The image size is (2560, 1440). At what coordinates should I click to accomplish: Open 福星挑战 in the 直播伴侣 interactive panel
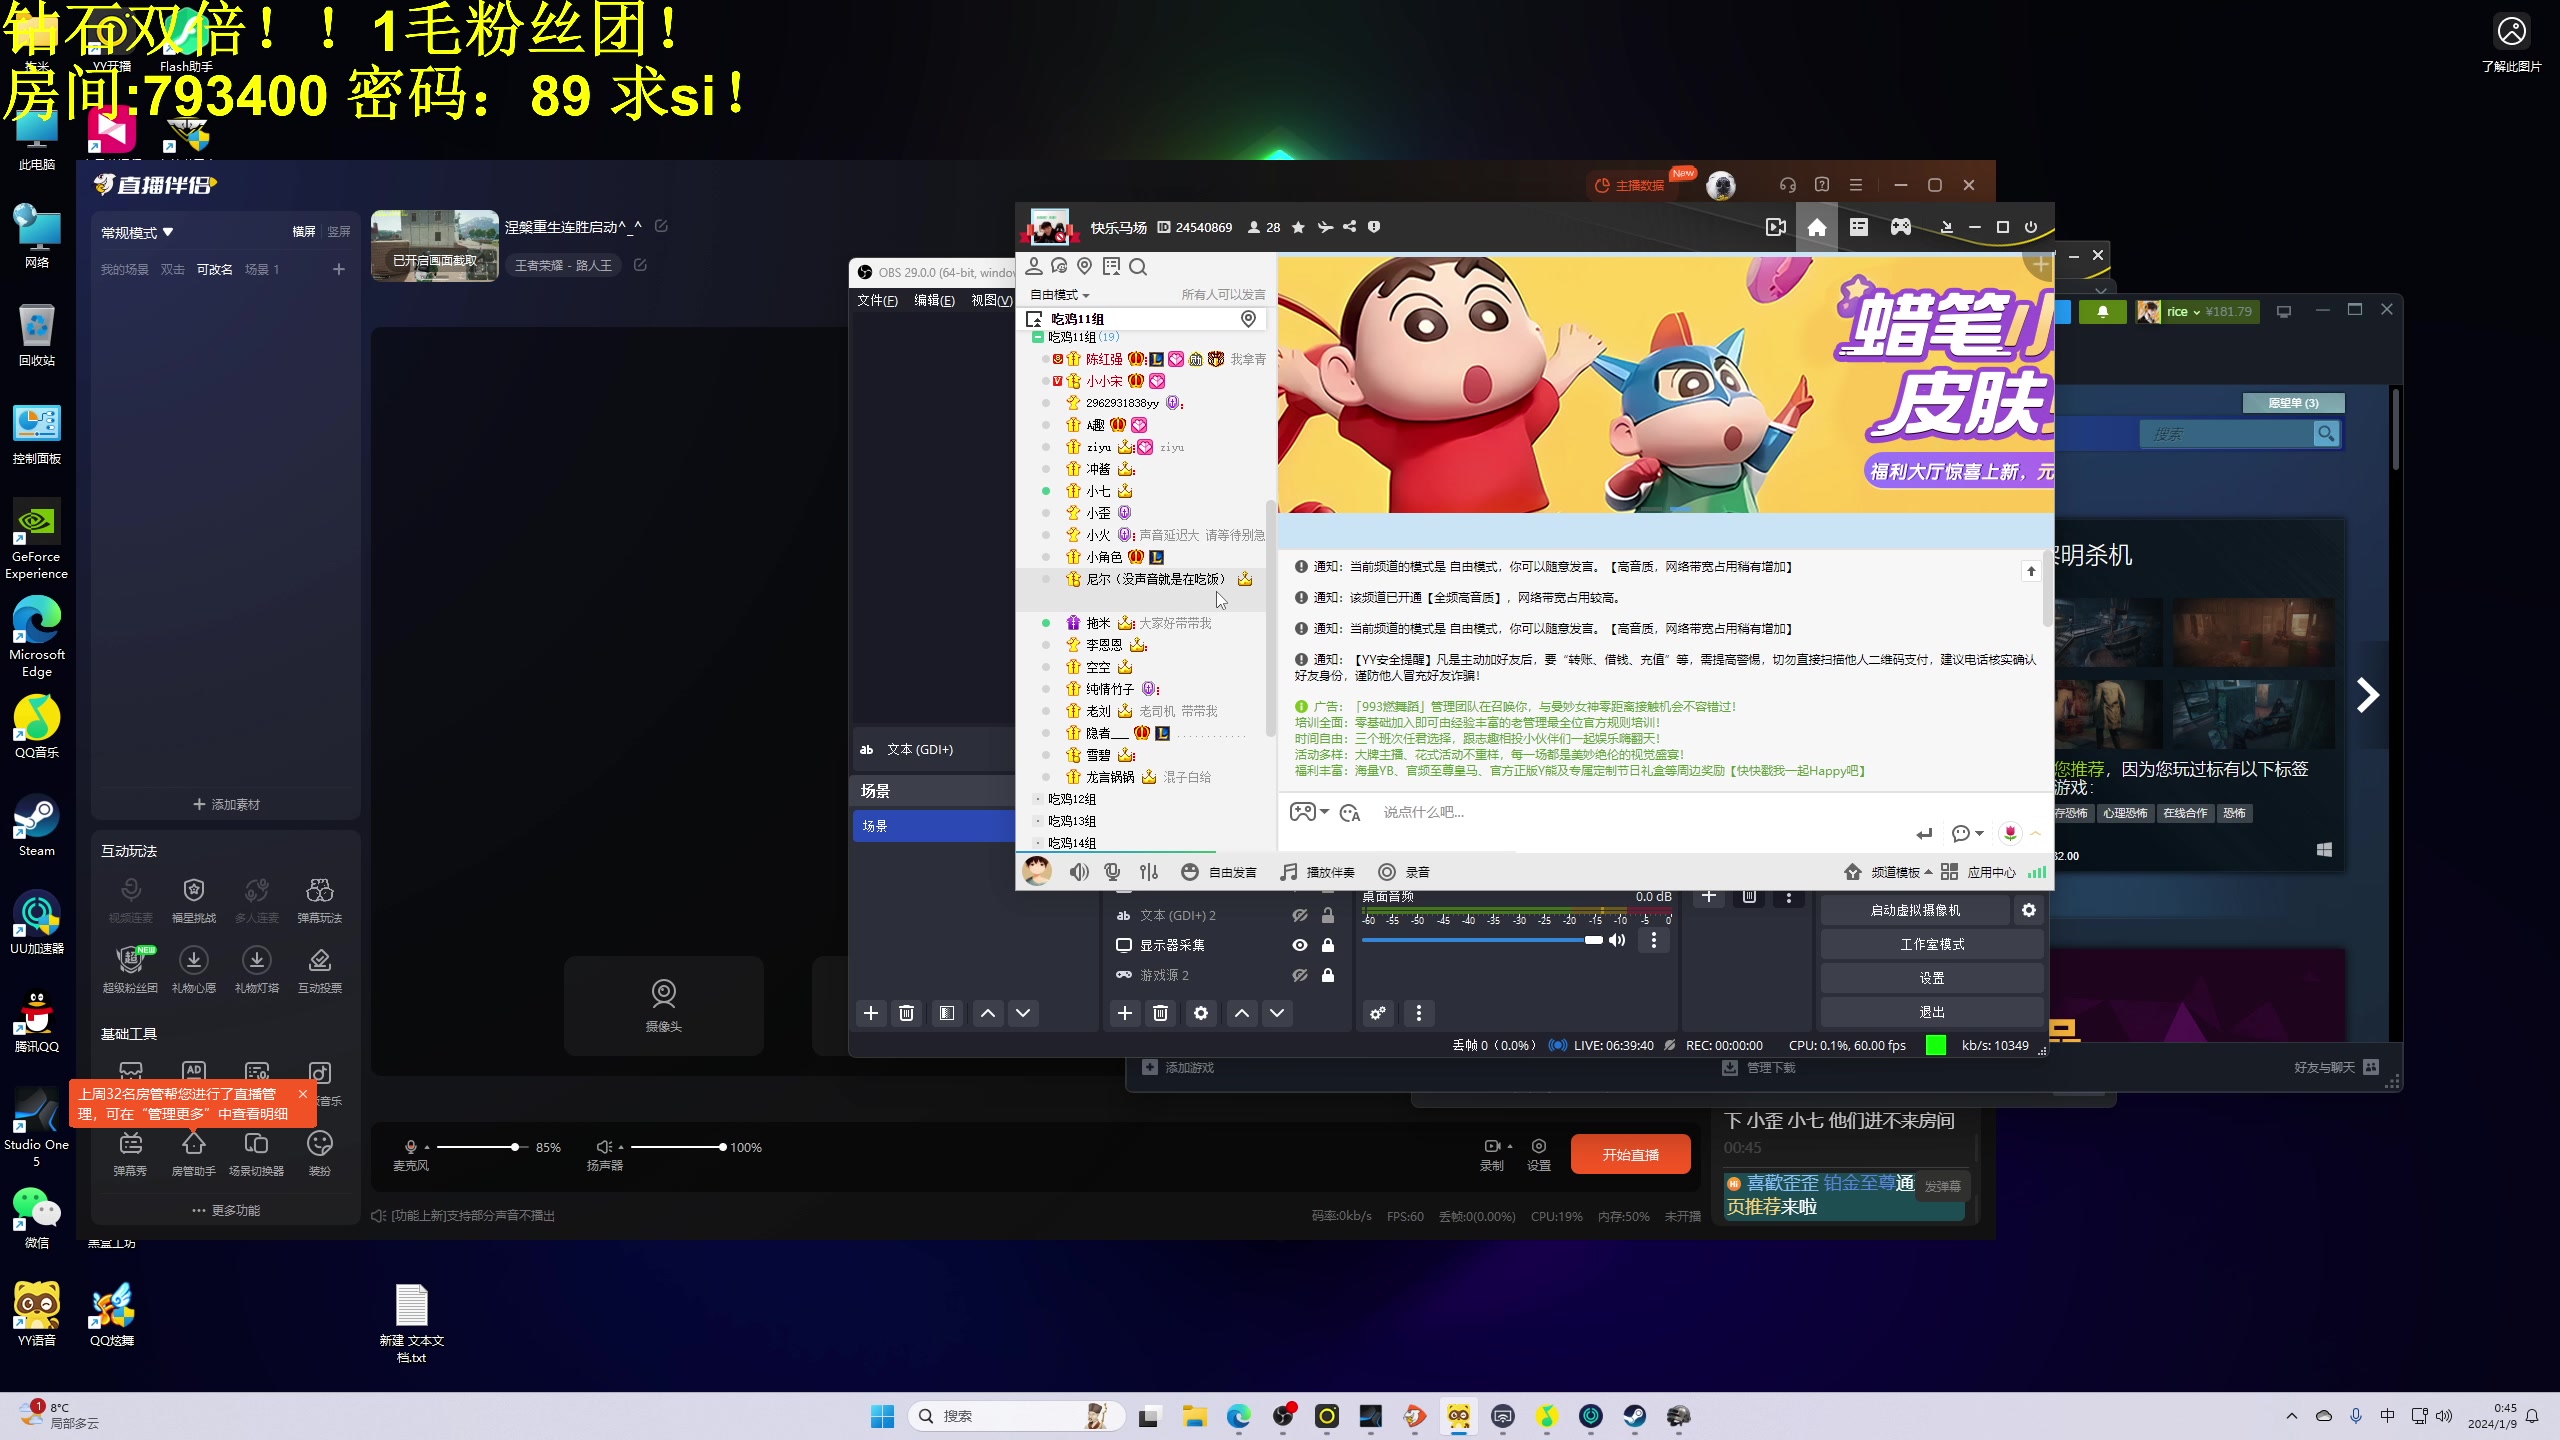(193, 899)
